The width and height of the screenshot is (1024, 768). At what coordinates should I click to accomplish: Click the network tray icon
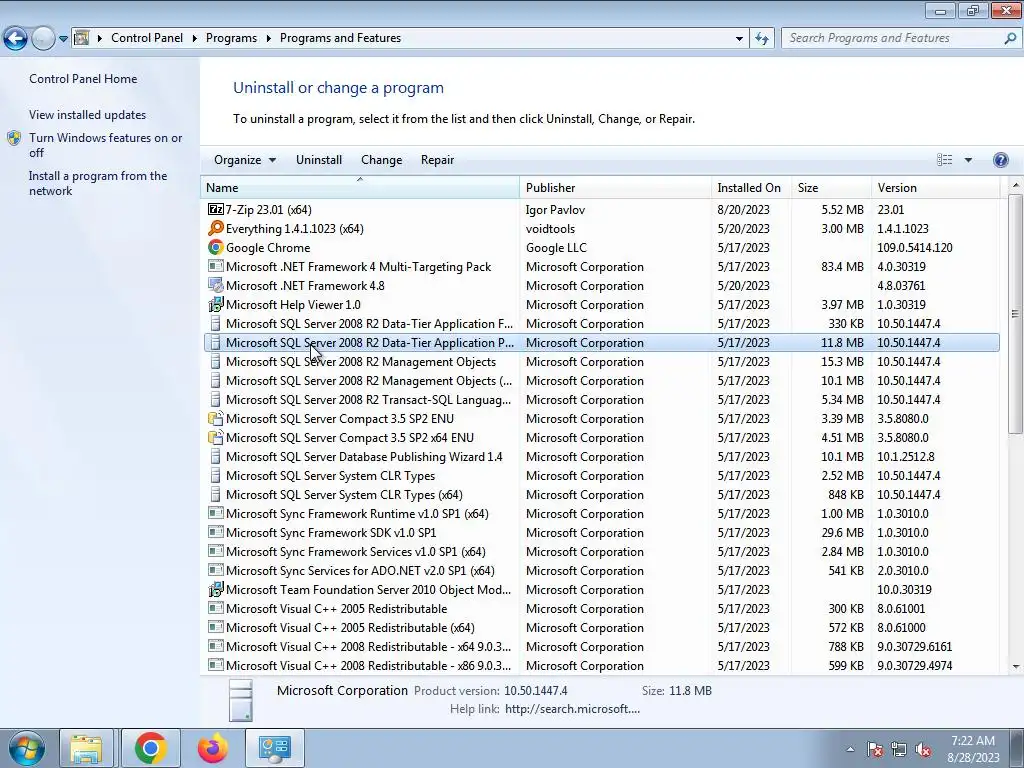[x=899, y=750]
